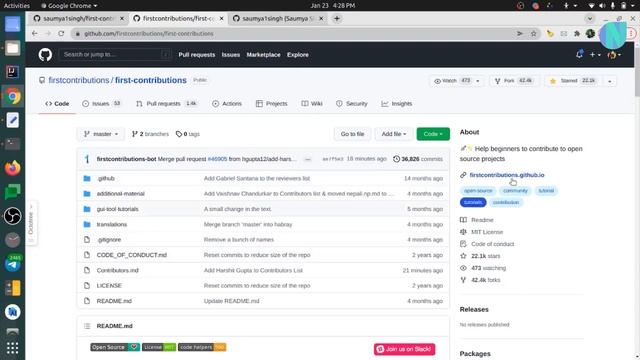Open the translations folder

click(112, 224)
